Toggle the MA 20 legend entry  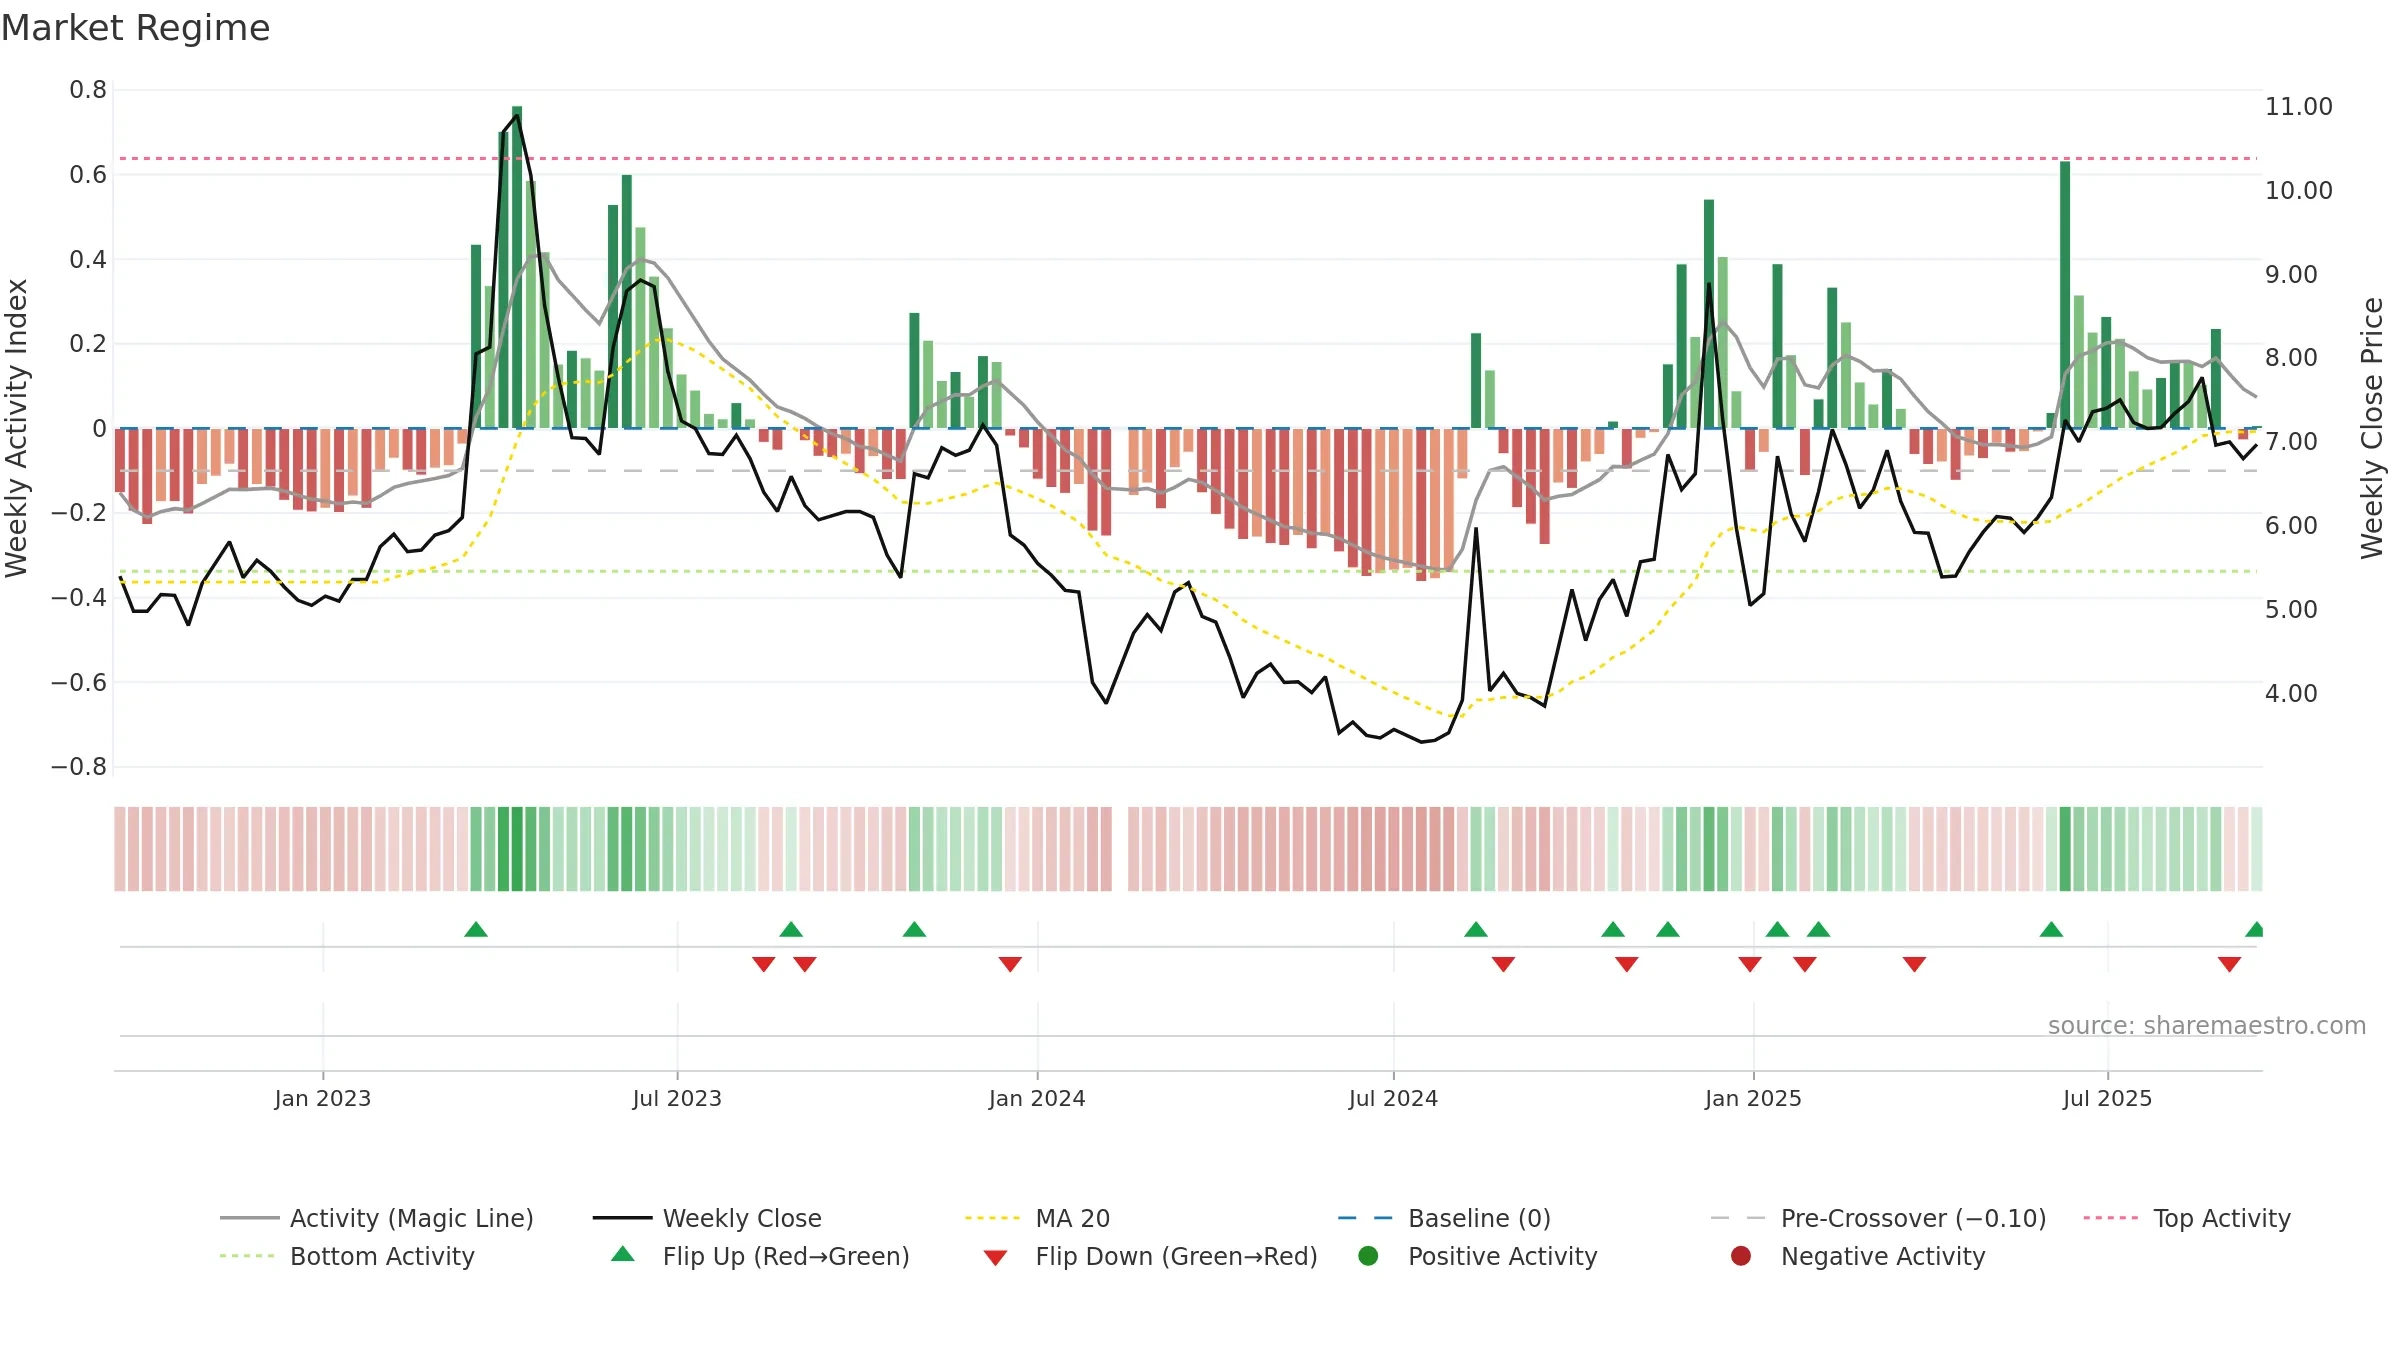(1037, 1218)
